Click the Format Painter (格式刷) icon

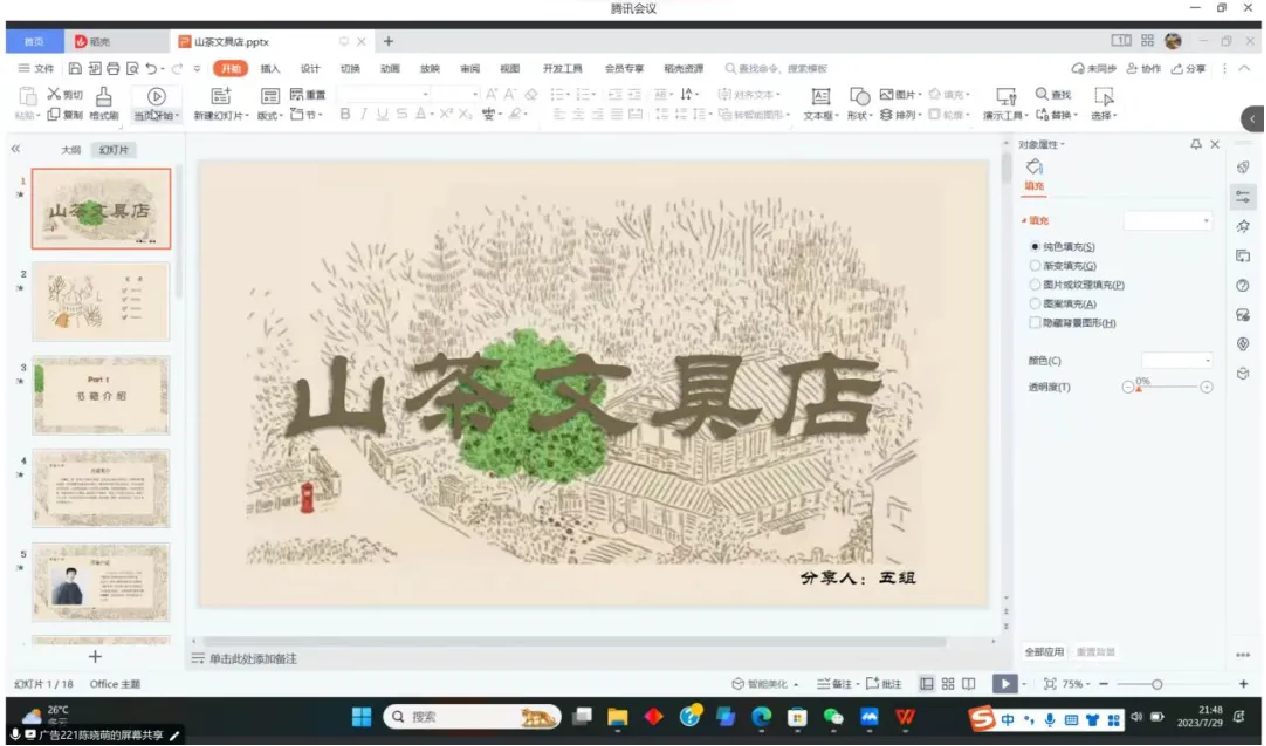103,97
